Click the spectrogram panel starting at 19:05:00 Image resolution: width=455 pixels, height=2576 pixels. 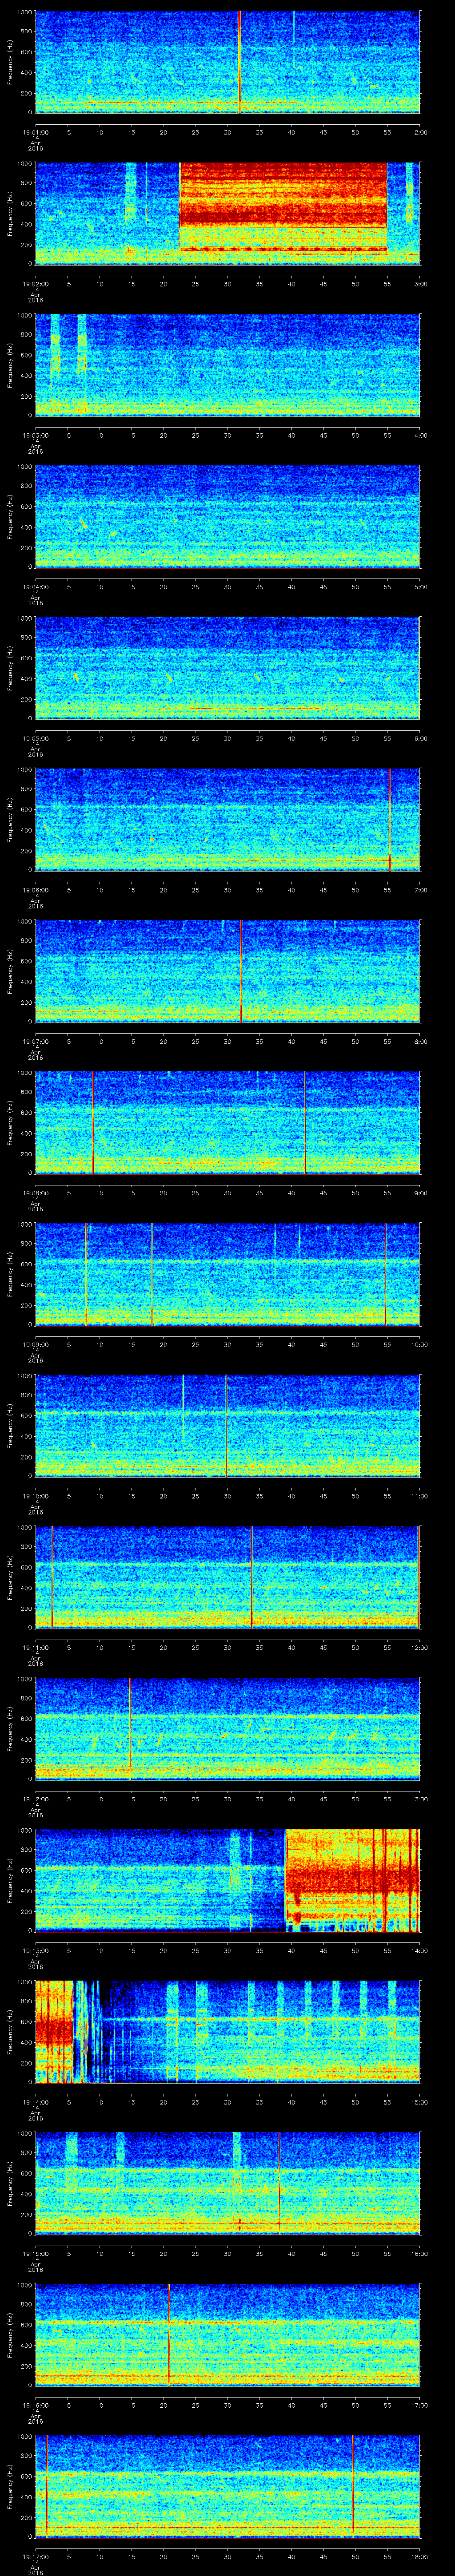click(228, 668)
